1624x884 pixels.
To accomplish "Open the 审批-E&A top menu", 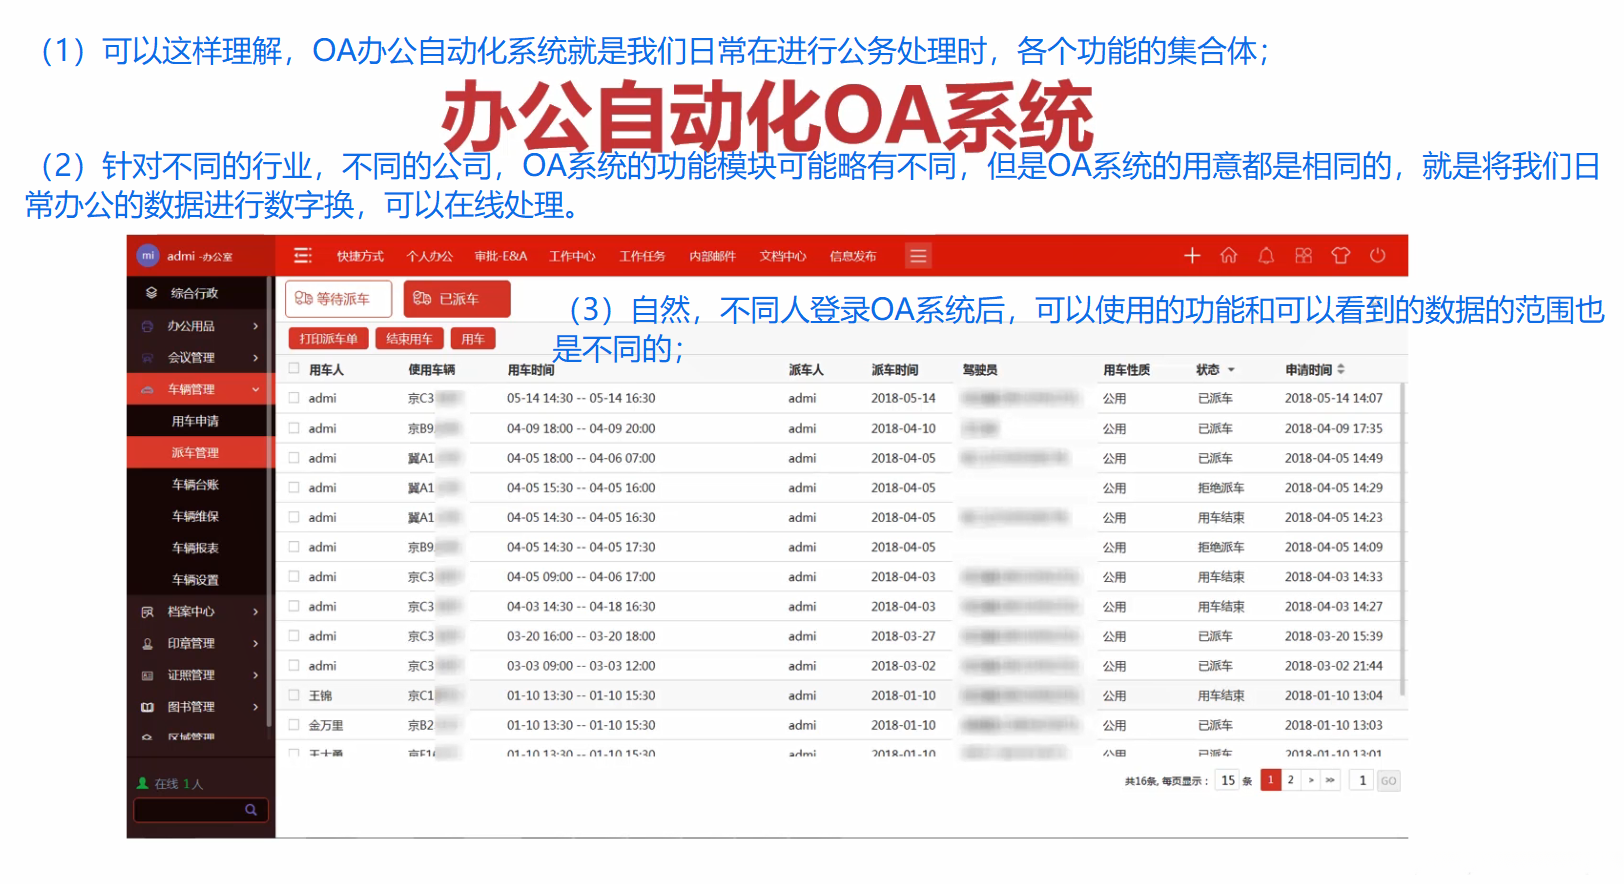I will point(501,257).
